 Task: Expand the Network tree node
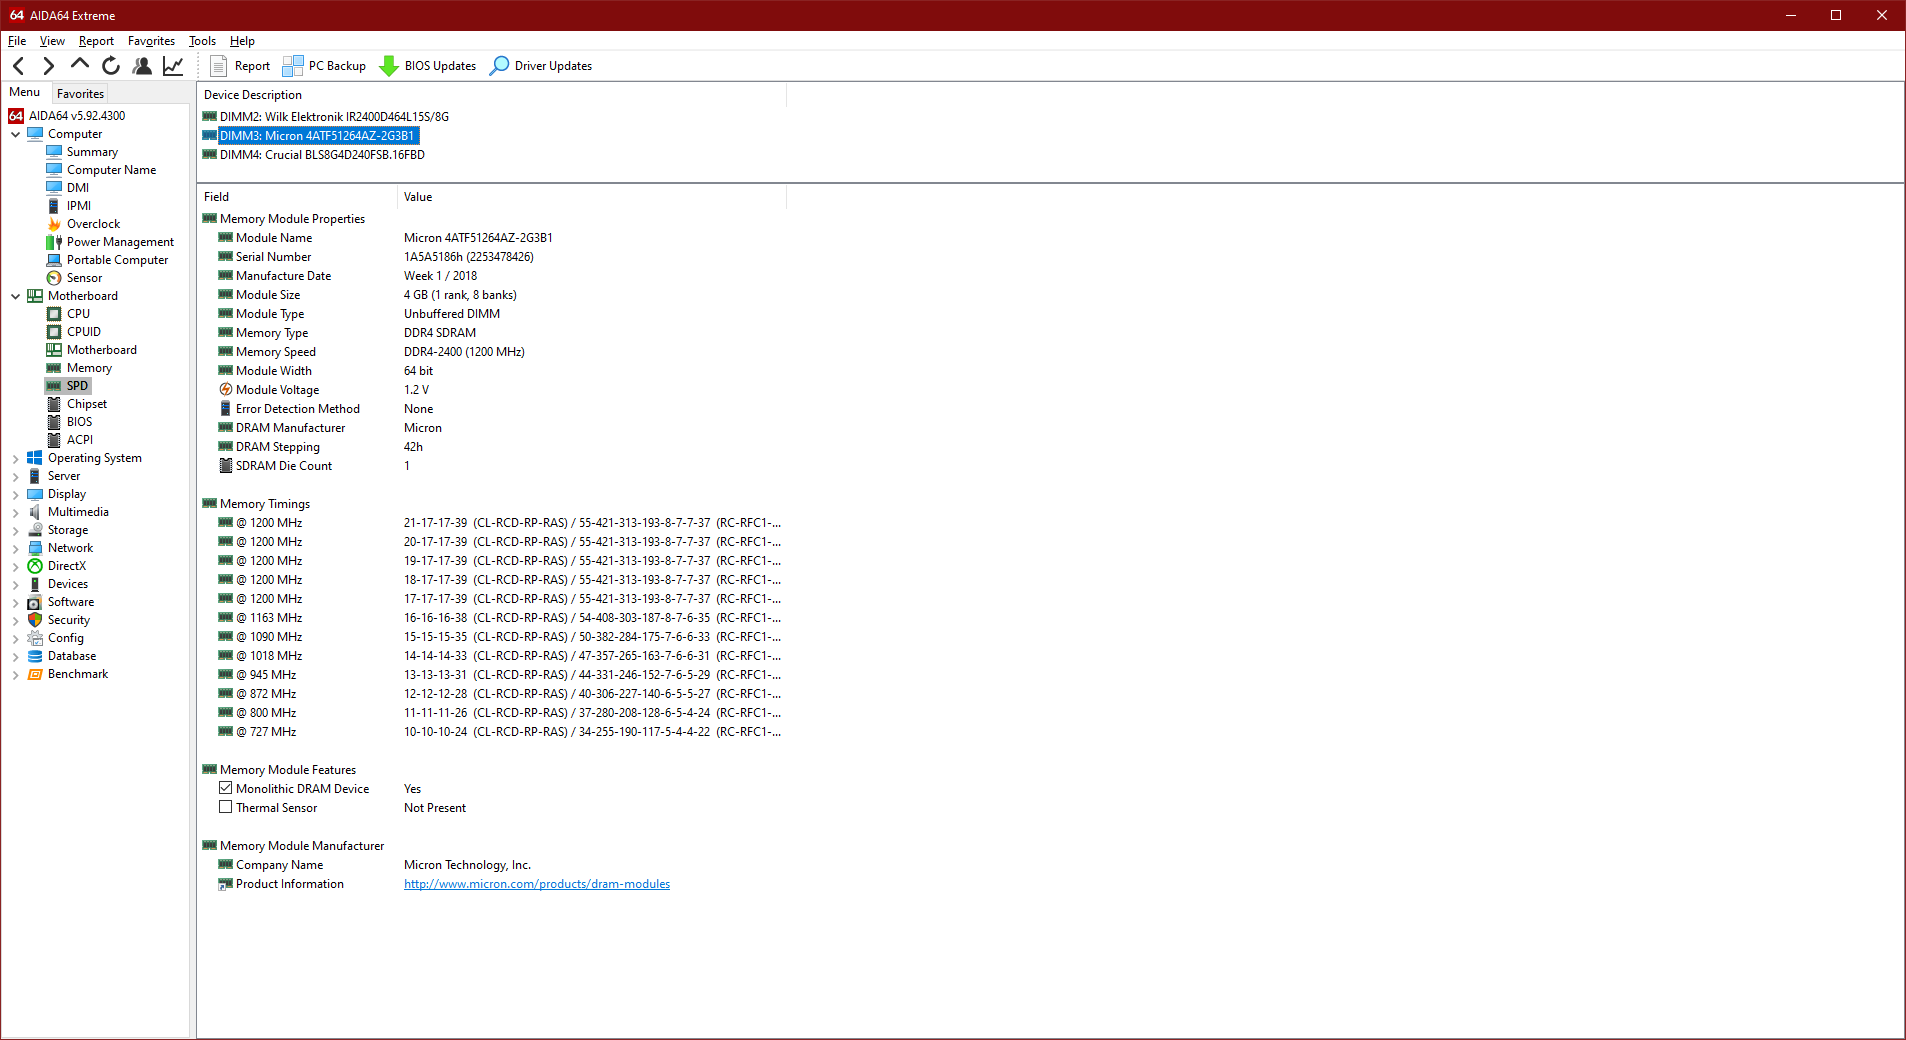coord(15,548)
